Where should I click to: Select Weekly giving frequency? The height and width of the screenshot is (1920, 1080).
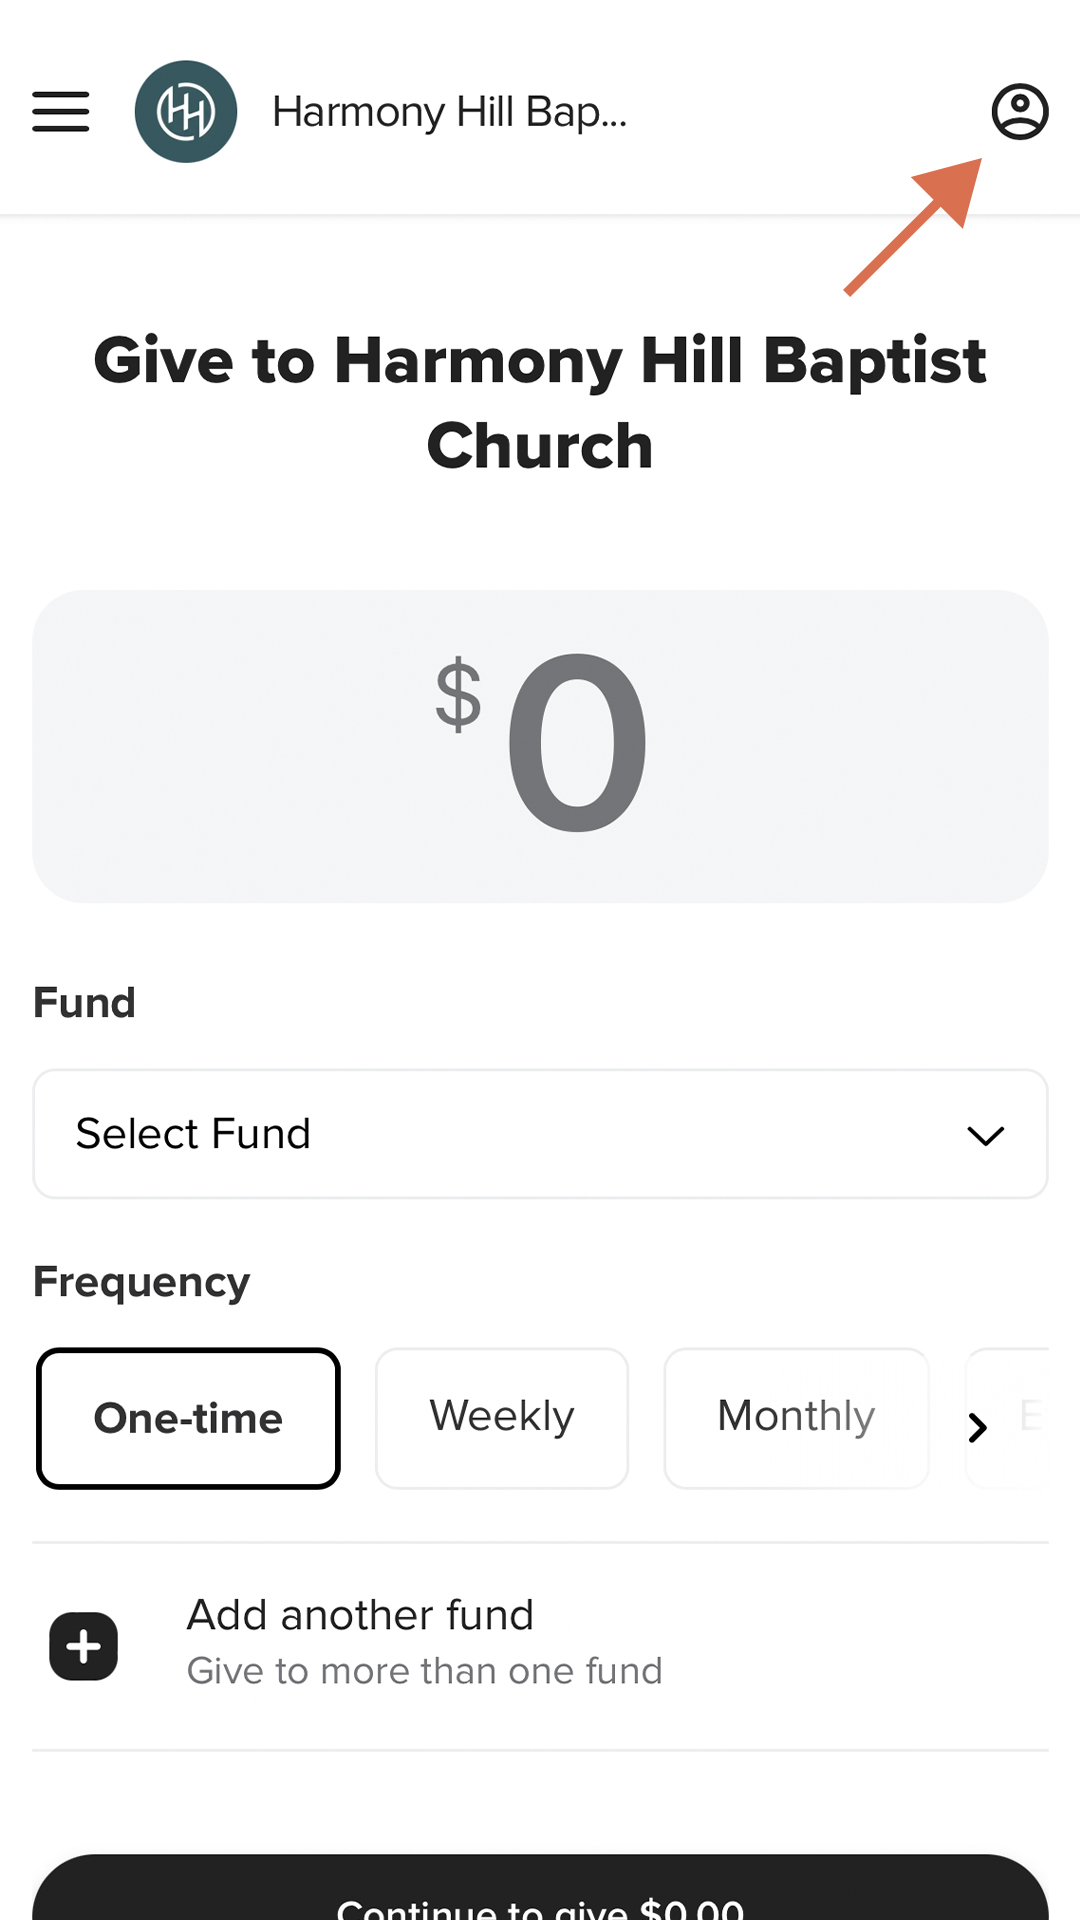point(502,1418)
